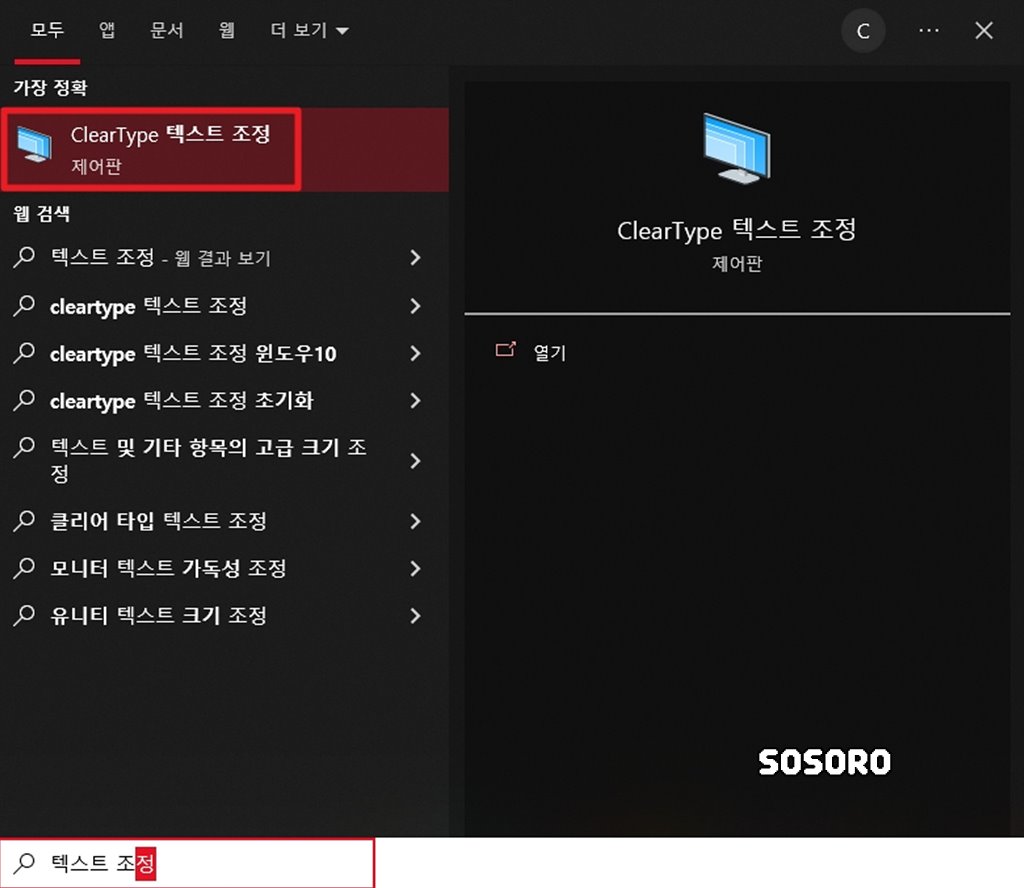
Task: Select 유니티 텍스트 크기 조정 suggestion
Action: click(225, 615)
